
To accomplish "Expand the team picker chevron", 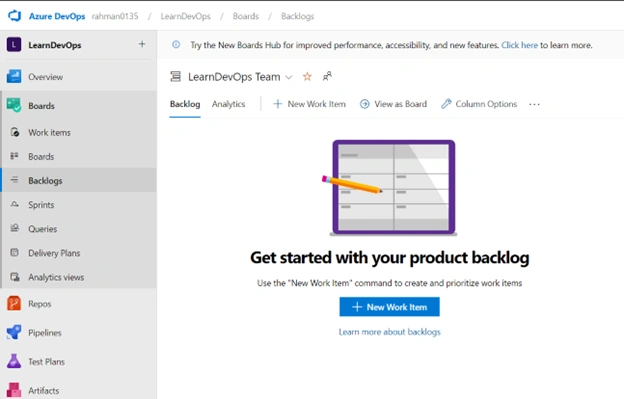I will [289, 77].
